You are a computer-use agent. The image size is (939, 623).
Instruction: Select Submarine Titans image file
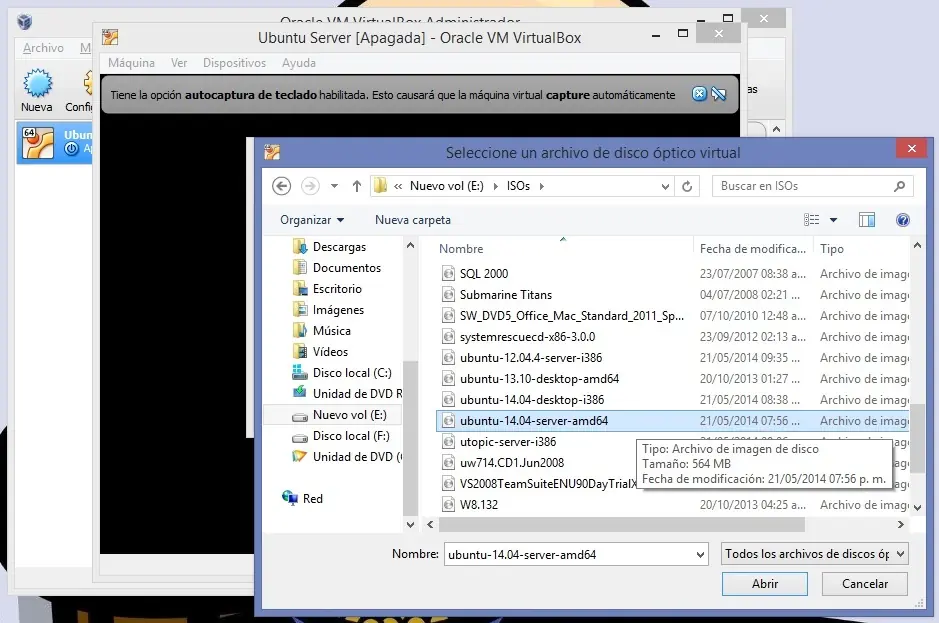[505, 295]
